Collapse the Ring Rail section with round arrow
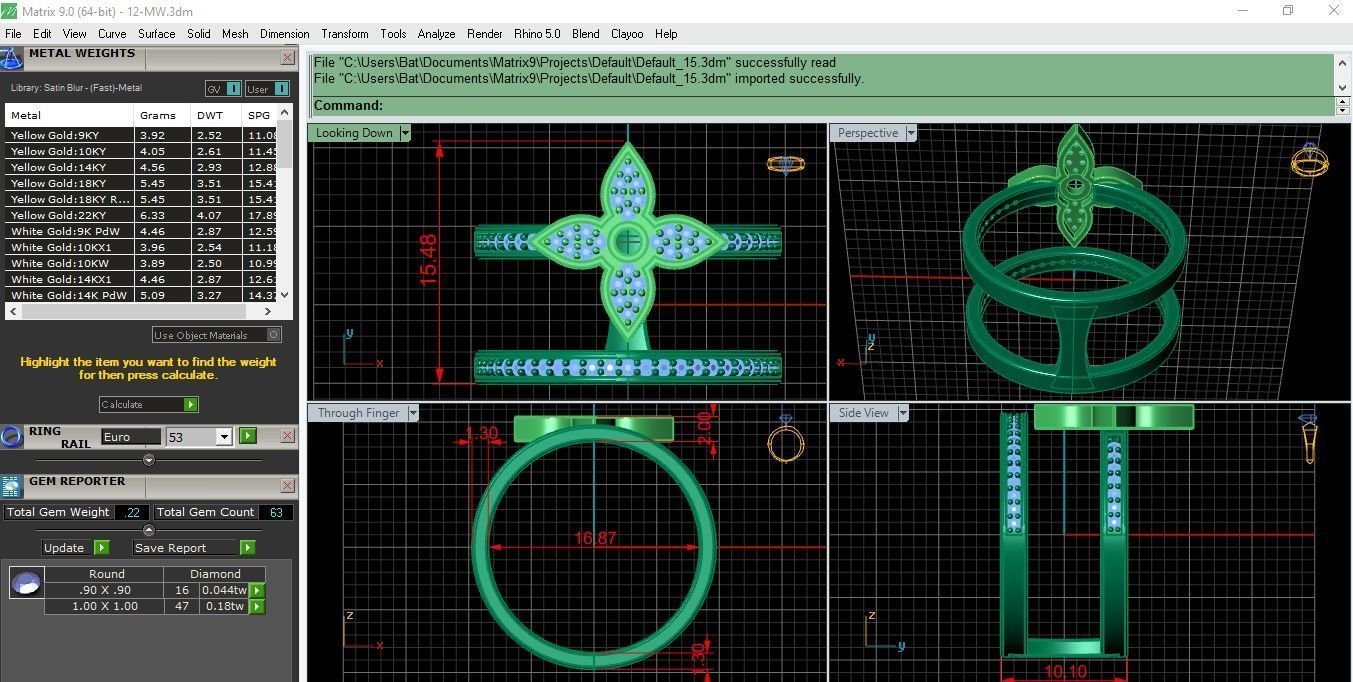Image resolution: width=1353 pixels, height=682 pixels. tap(149, 460)
